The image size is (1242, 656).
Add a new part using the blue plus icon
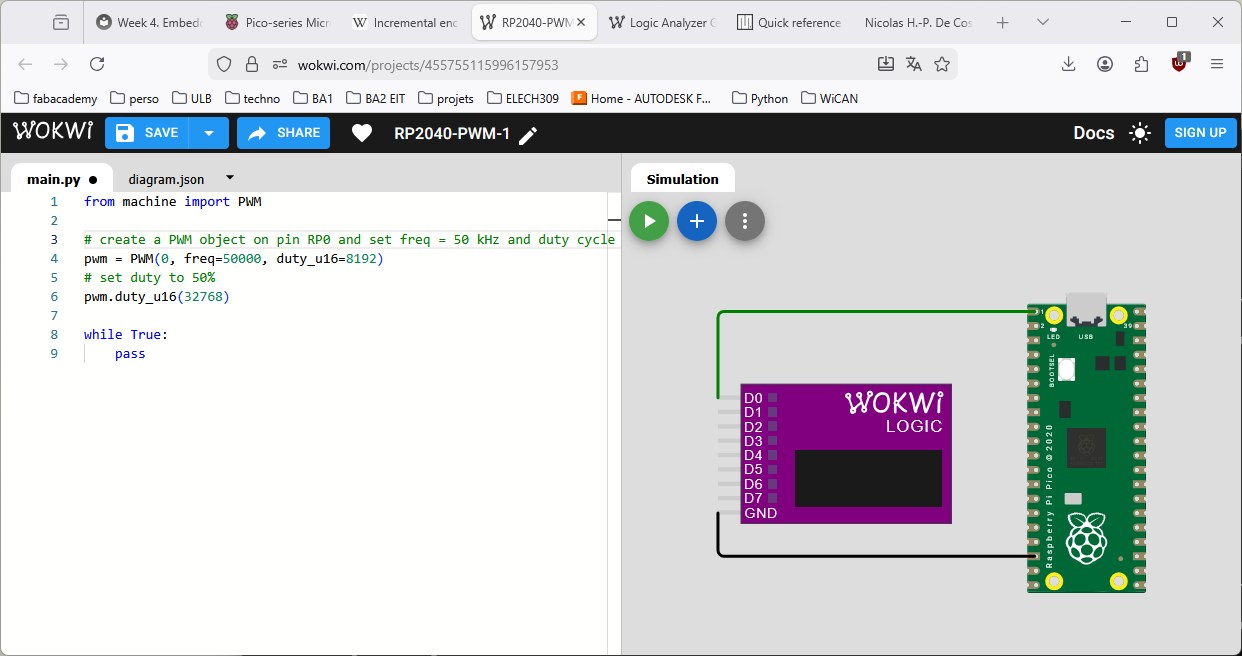point(697,221)
